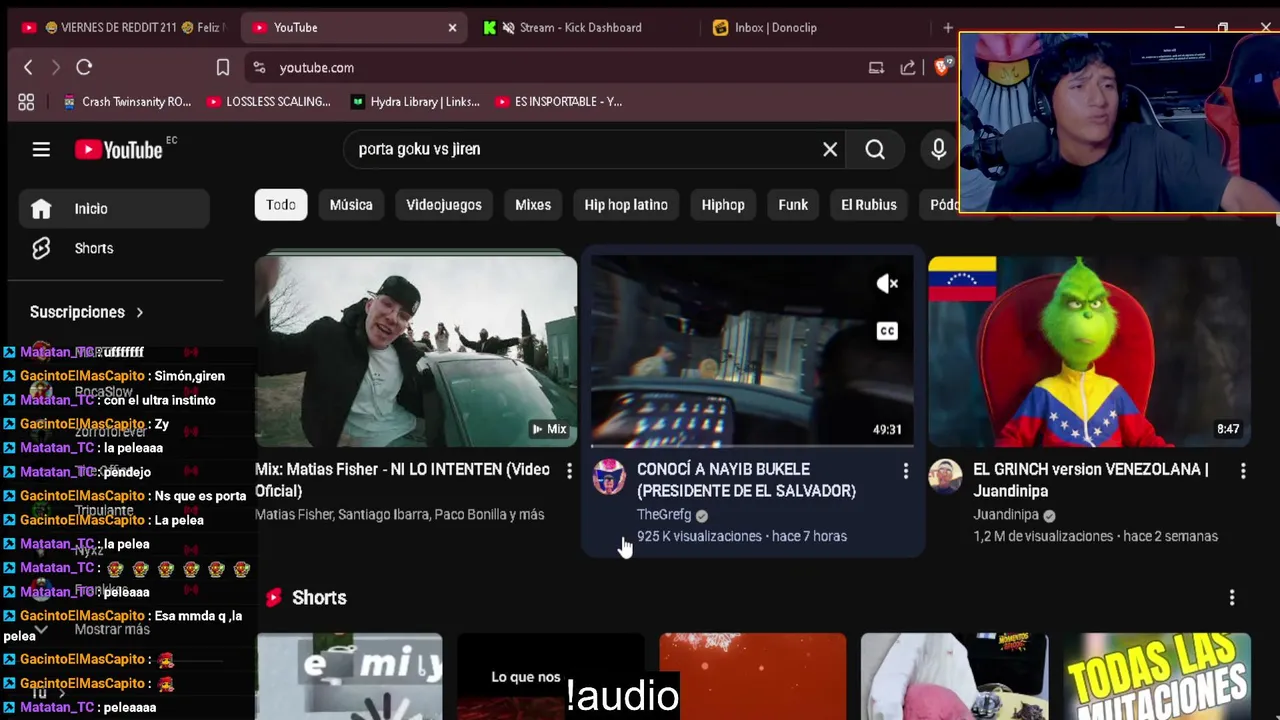This screenshot has width=1280, height=720.
Task: Unmute the preview video speaker icon
Action: click(x=887, y=284)
